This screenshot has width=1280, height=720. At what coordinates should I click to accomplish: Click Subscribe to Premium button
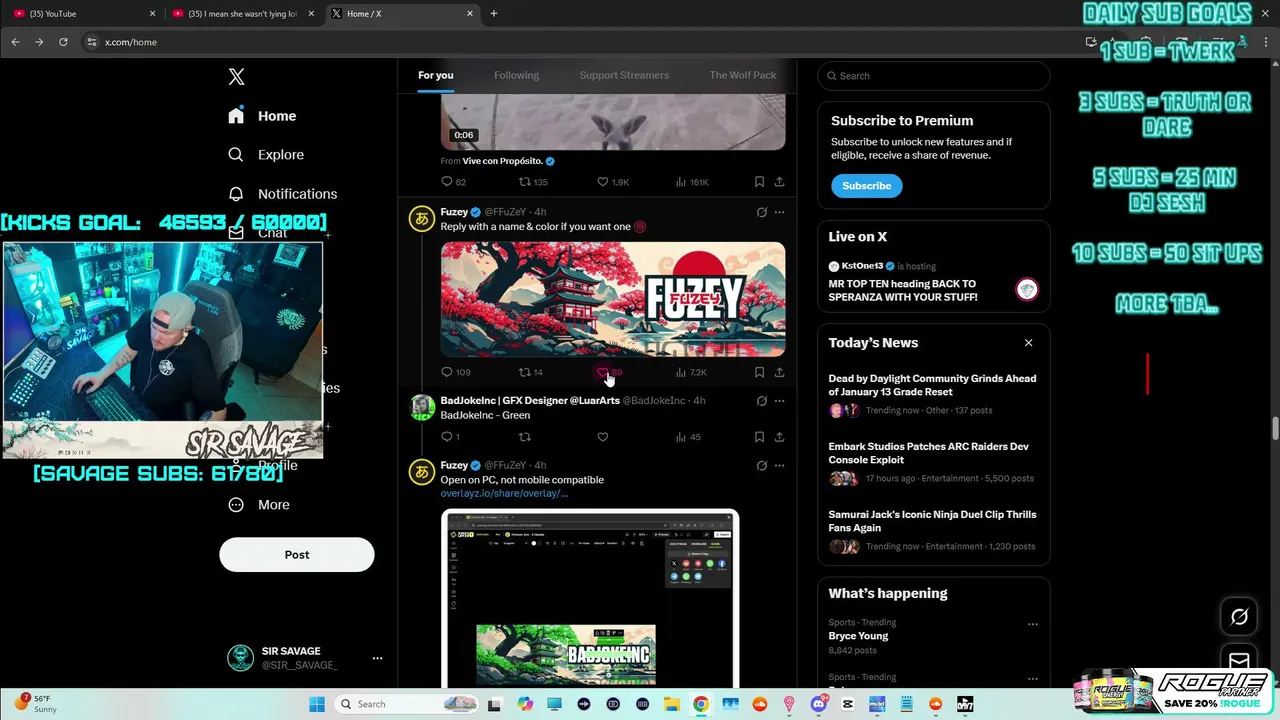click(x=866, y=186)
